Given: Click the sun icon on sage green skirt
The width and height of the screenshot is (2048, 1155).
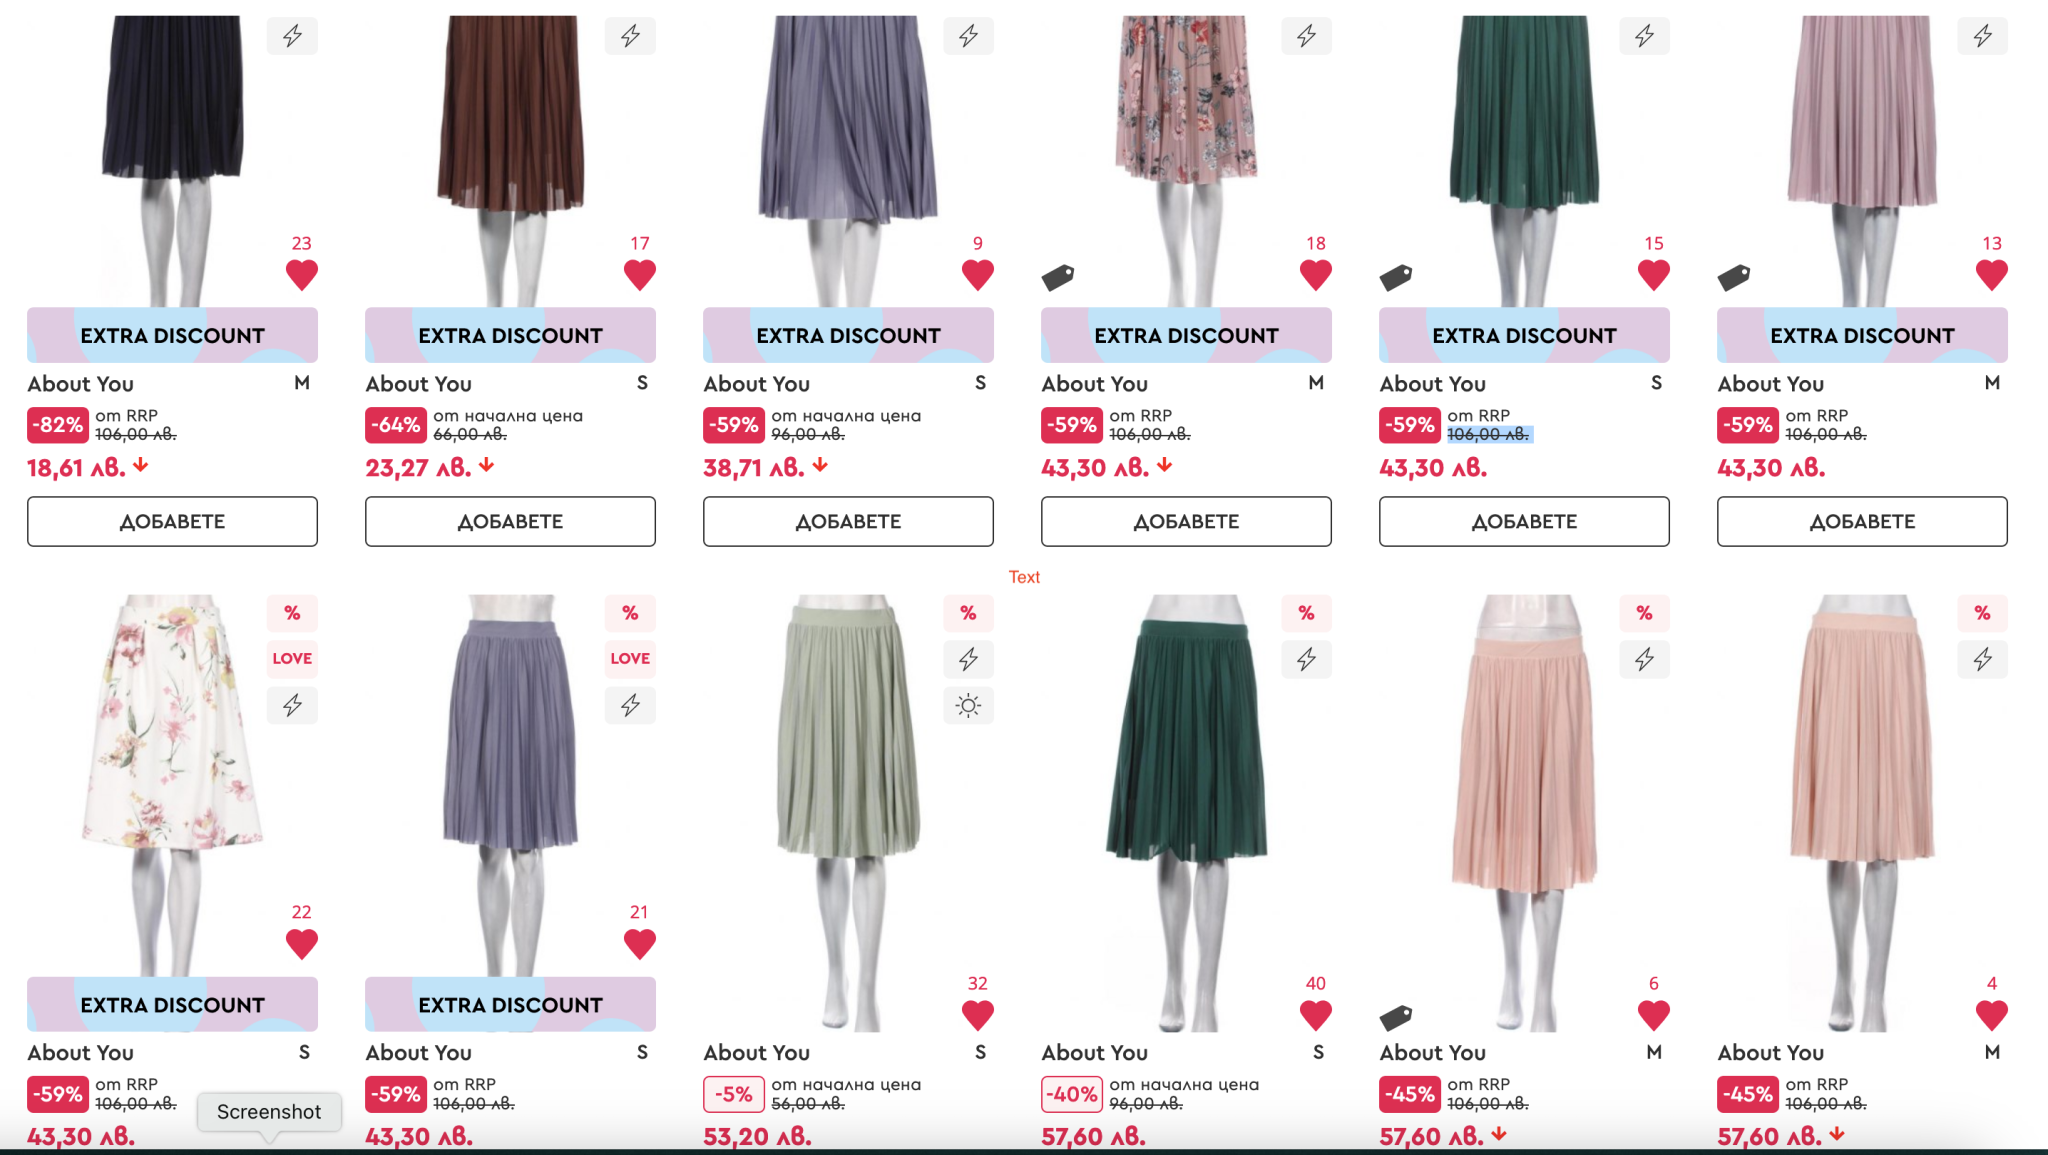Looking at the screenshot, I should click(968, 705).
